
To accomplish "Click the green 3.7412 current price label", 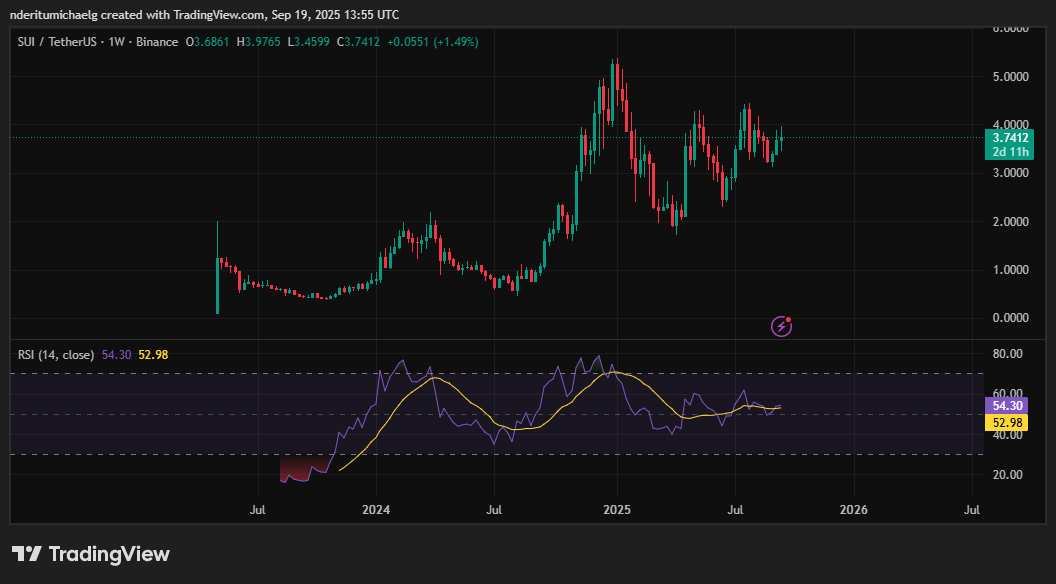I will (1009, 138).
